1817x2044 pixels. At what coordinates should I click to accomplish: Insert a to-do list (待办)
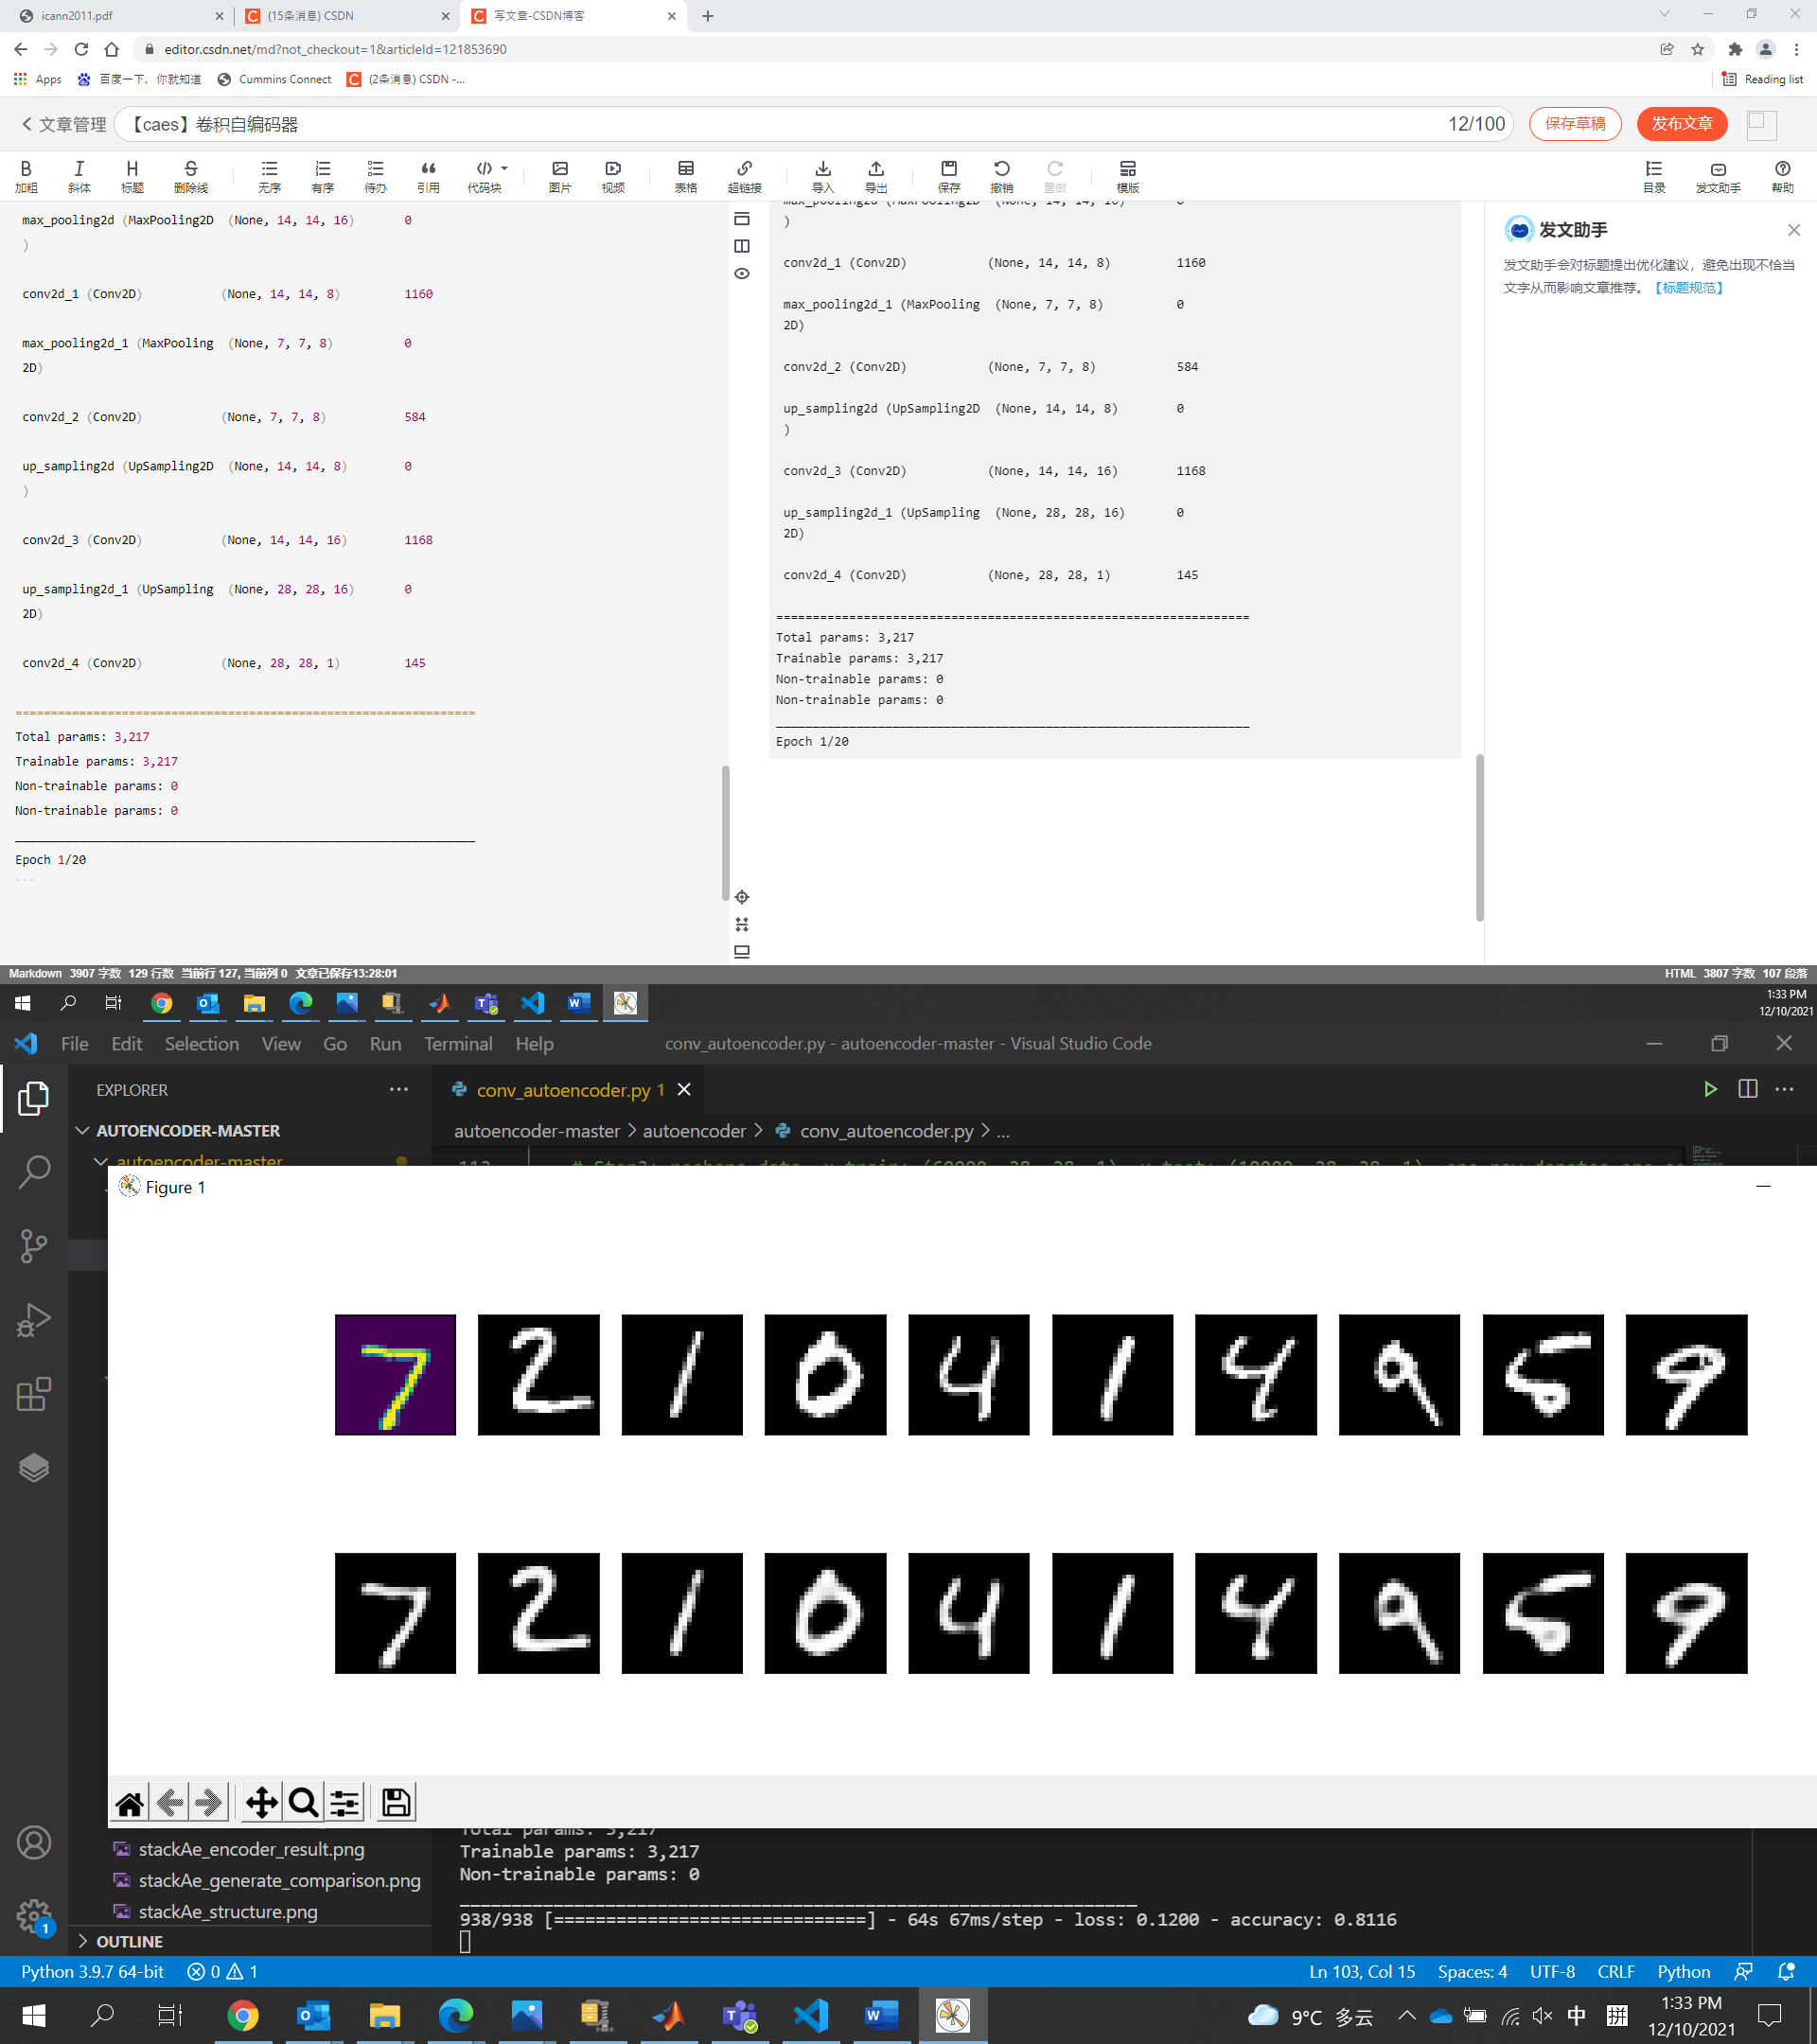(375, 175)
